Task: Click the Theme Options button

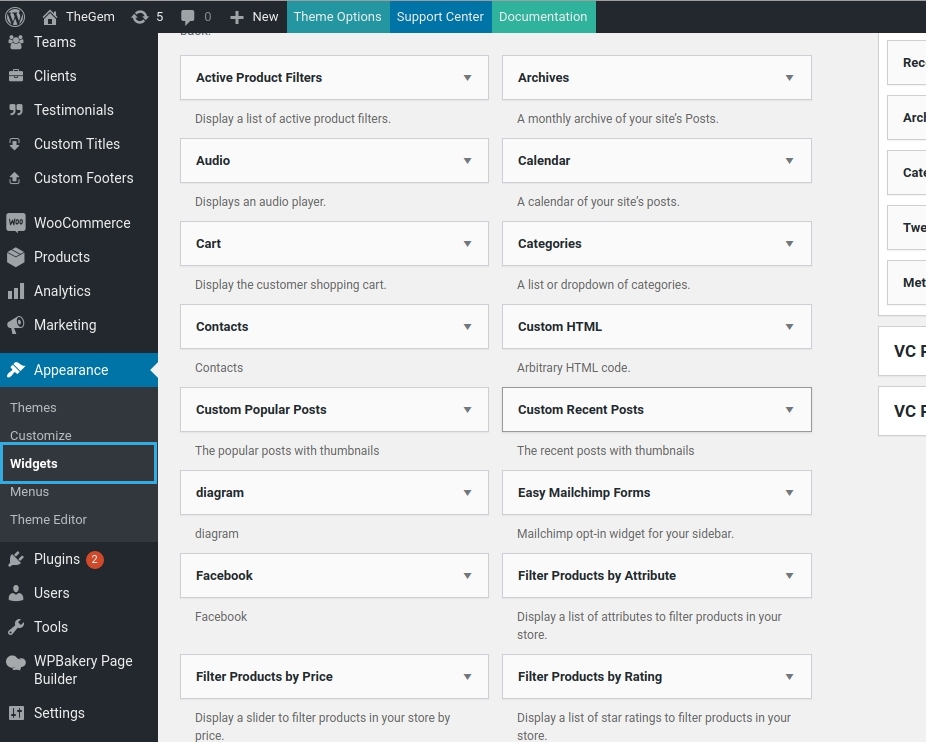Action: 337,17
